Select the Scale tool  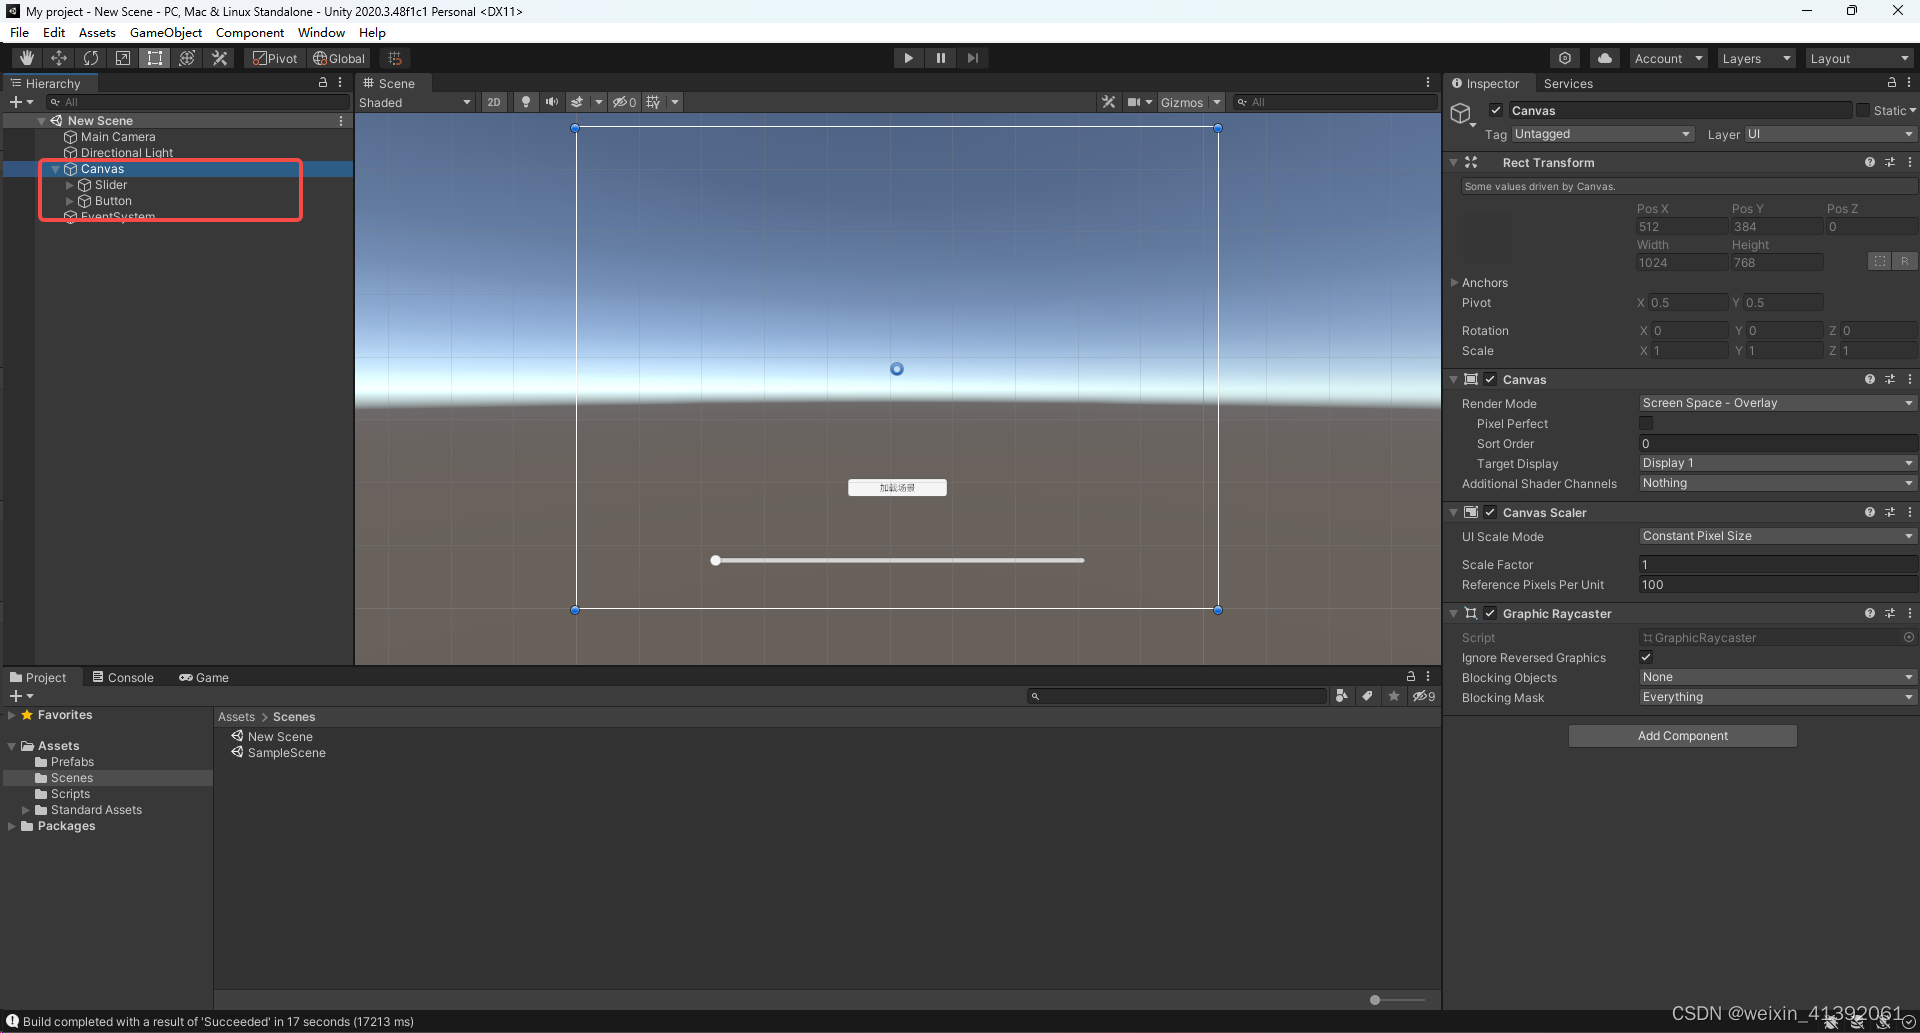tap(122, 57)
